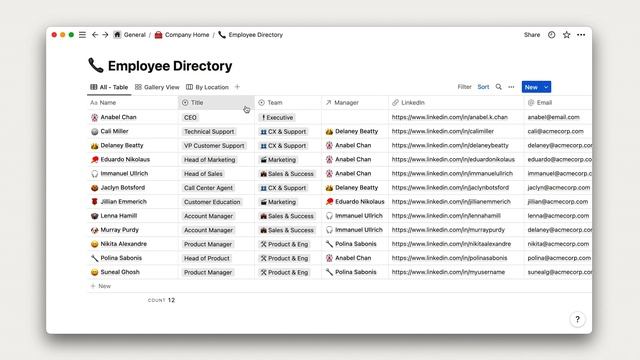The width and height of the screenshot is (640, 360).
Task: Switch to the Gallery View tab
Action: coord(157,87)
